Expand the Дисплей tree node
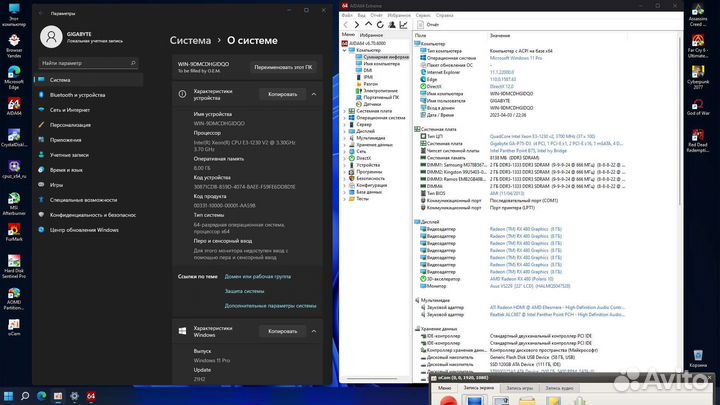The width and height of the screenshot is (720, 405). tap(344, 131)
